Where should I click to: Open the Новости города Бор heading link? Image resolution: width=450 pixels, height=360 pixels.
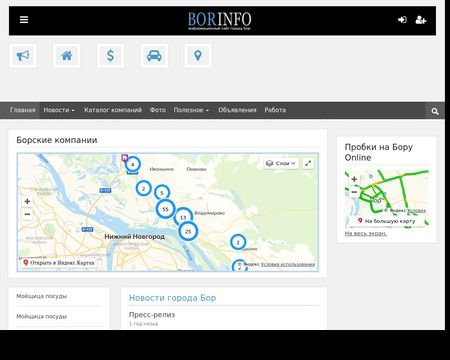[x=172, y=298]
